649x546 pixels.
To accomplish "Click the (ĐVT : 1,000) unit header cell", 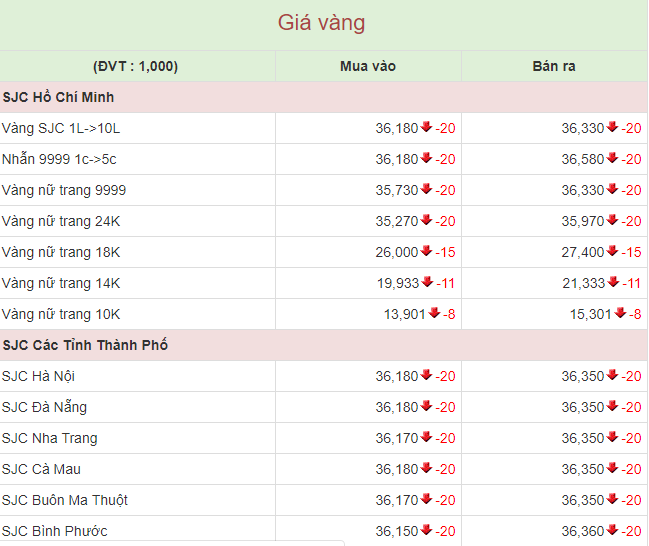I will [x=135, y=66].
